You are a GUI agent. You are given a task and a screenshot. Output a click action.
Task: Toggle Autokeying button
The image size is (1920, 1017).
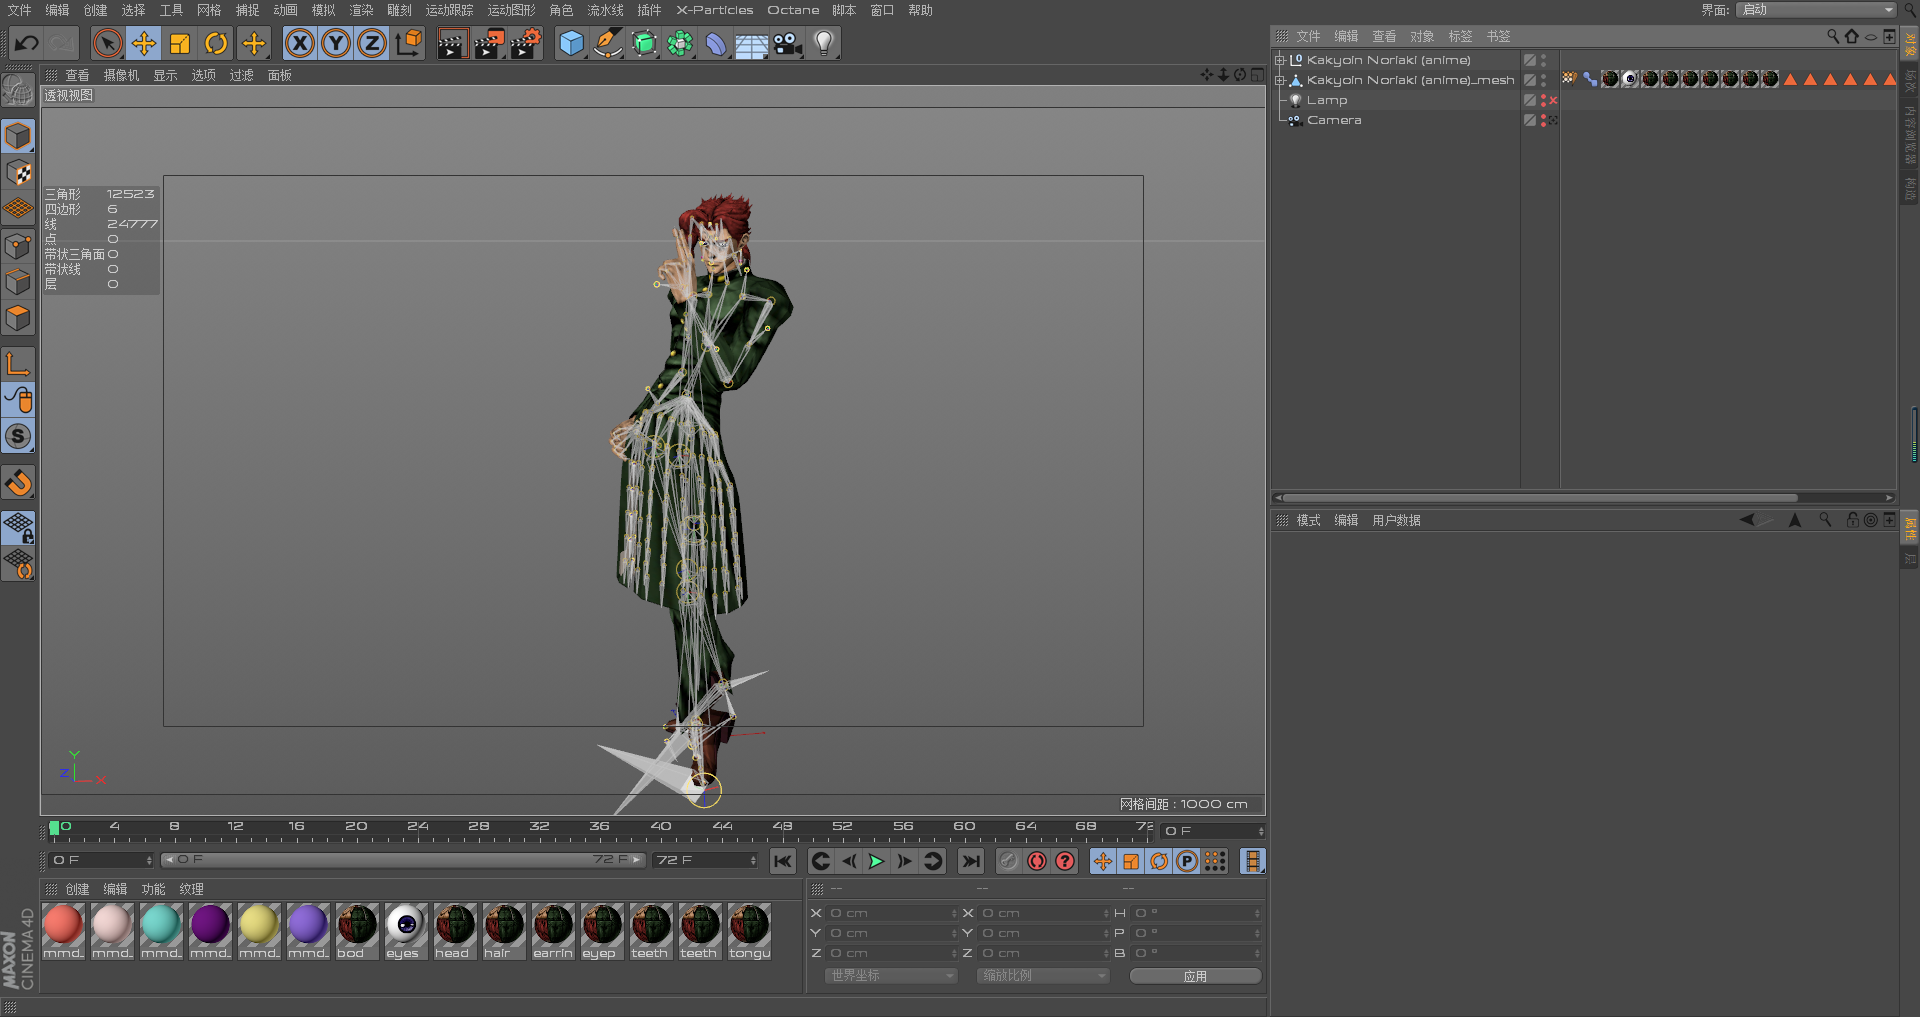[x=1037, y=861]
